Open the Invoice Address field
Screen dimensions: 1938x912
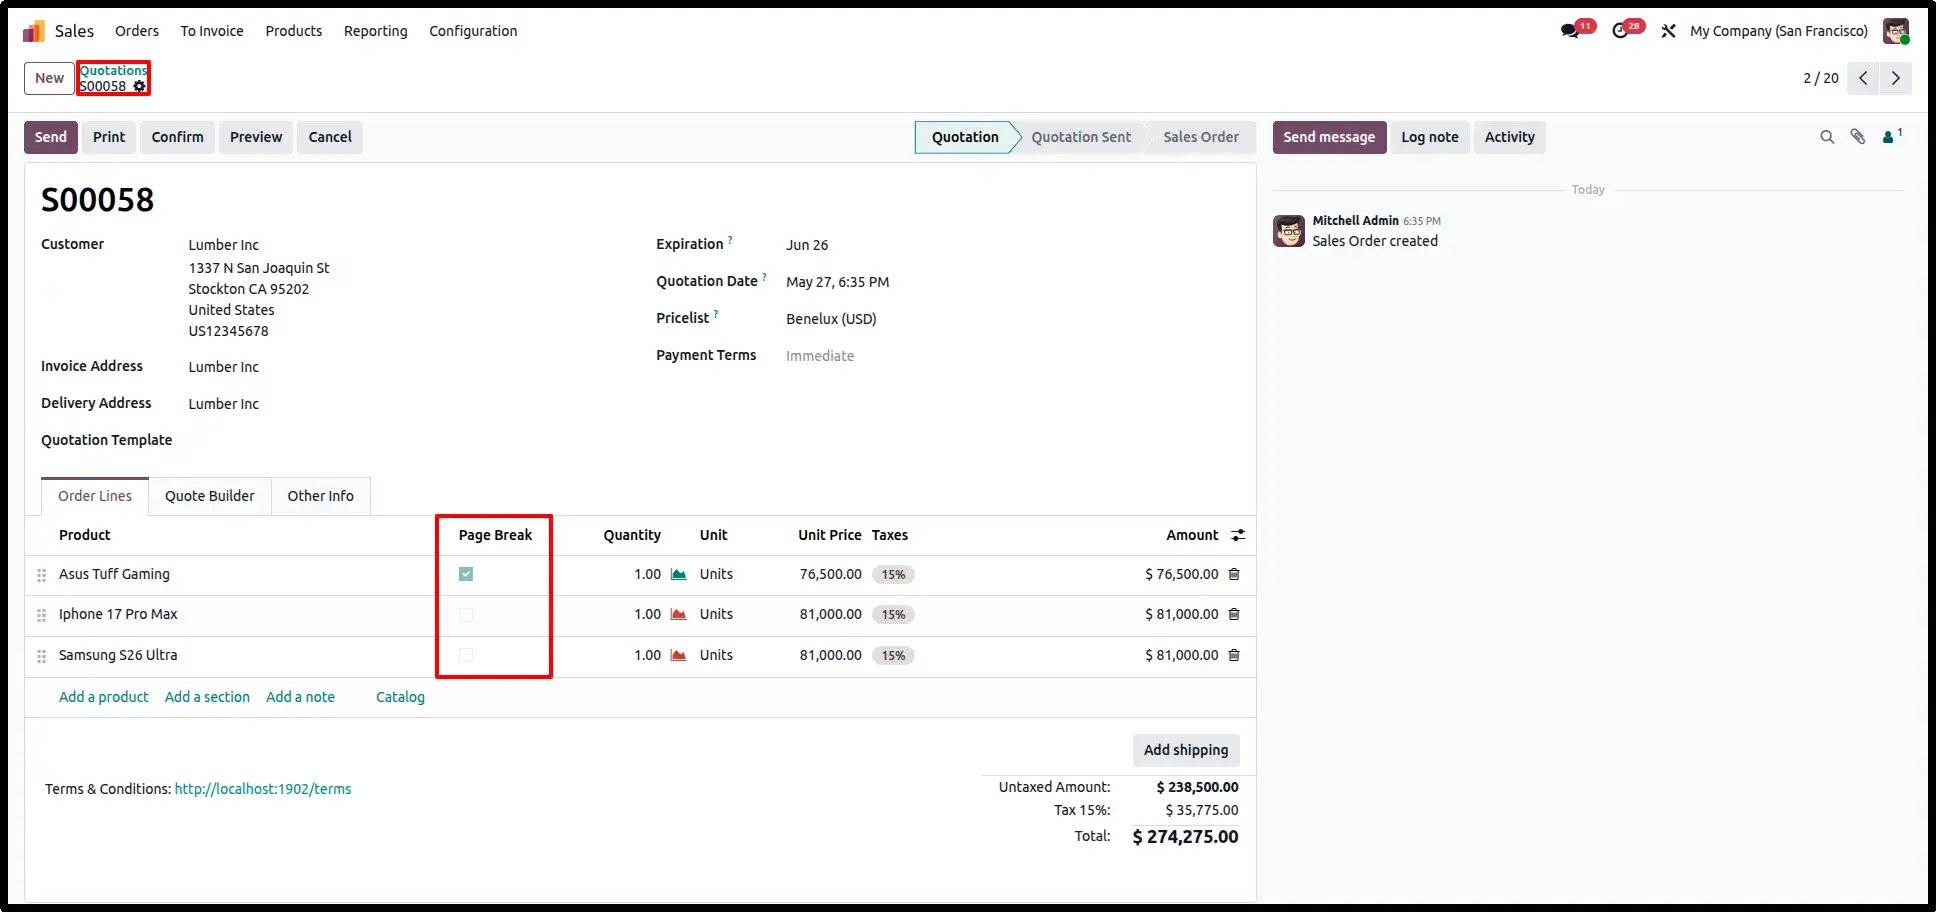(x=224, y=367)
